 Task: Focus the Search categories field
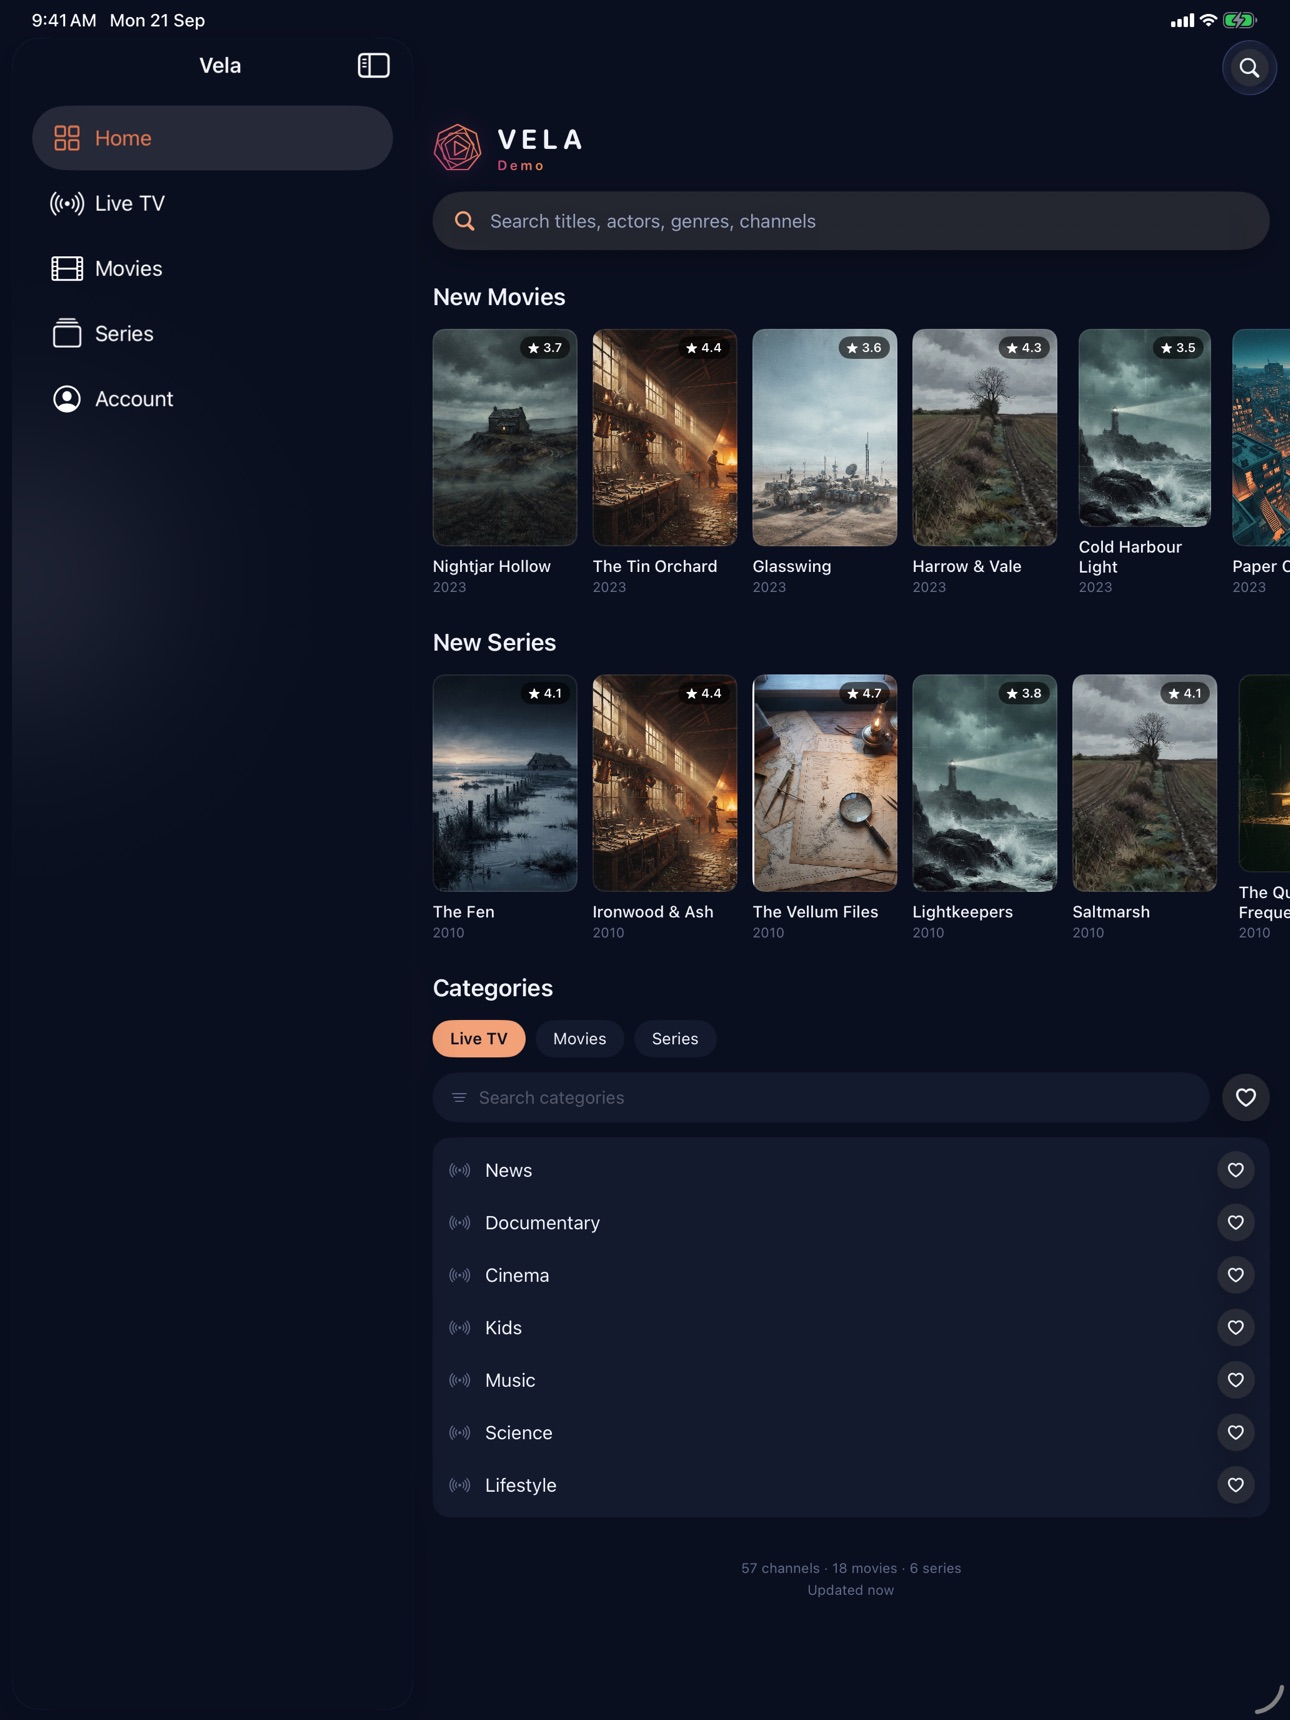(821, 1098)
